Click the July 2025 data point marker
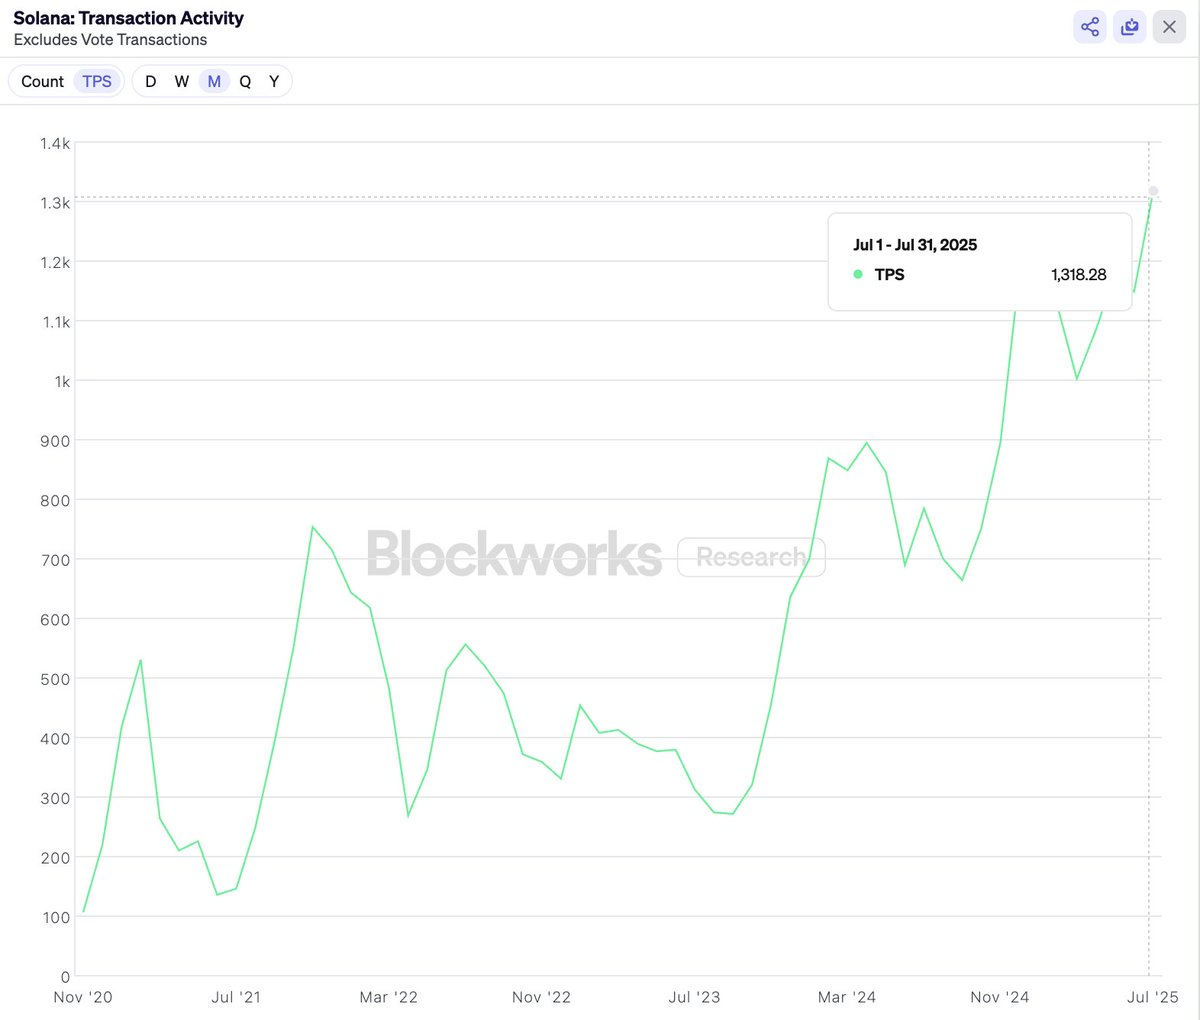This screenshot has width=1200, height=1020. (1153, 191)
